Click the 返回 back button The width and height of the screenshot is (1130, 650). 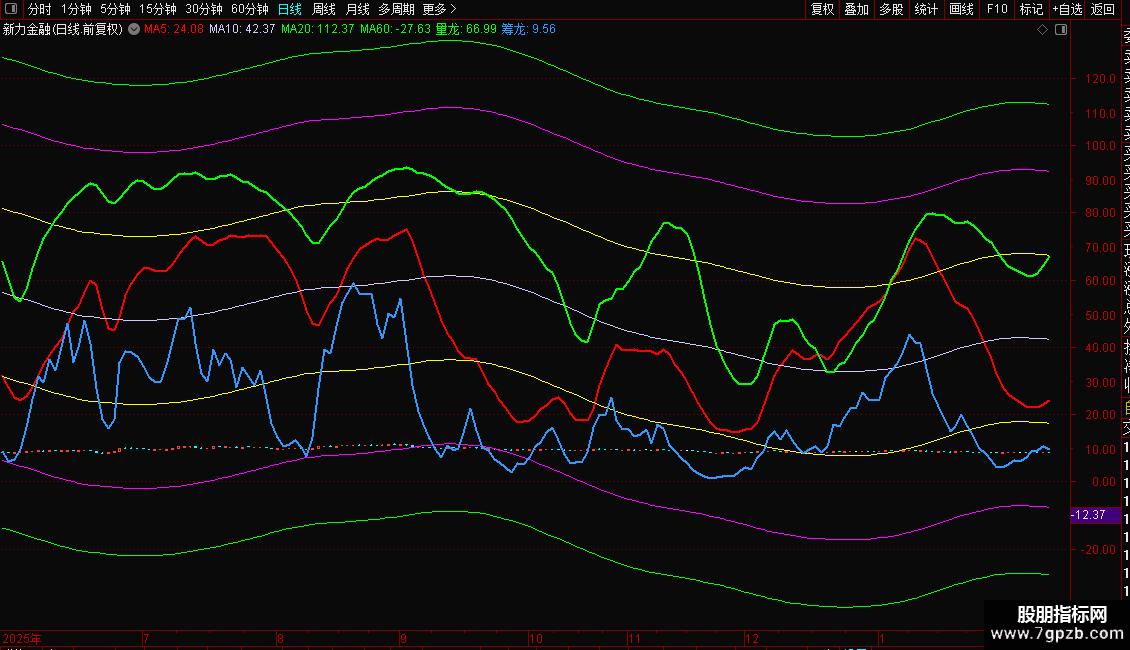click(x=1103, y=9)
